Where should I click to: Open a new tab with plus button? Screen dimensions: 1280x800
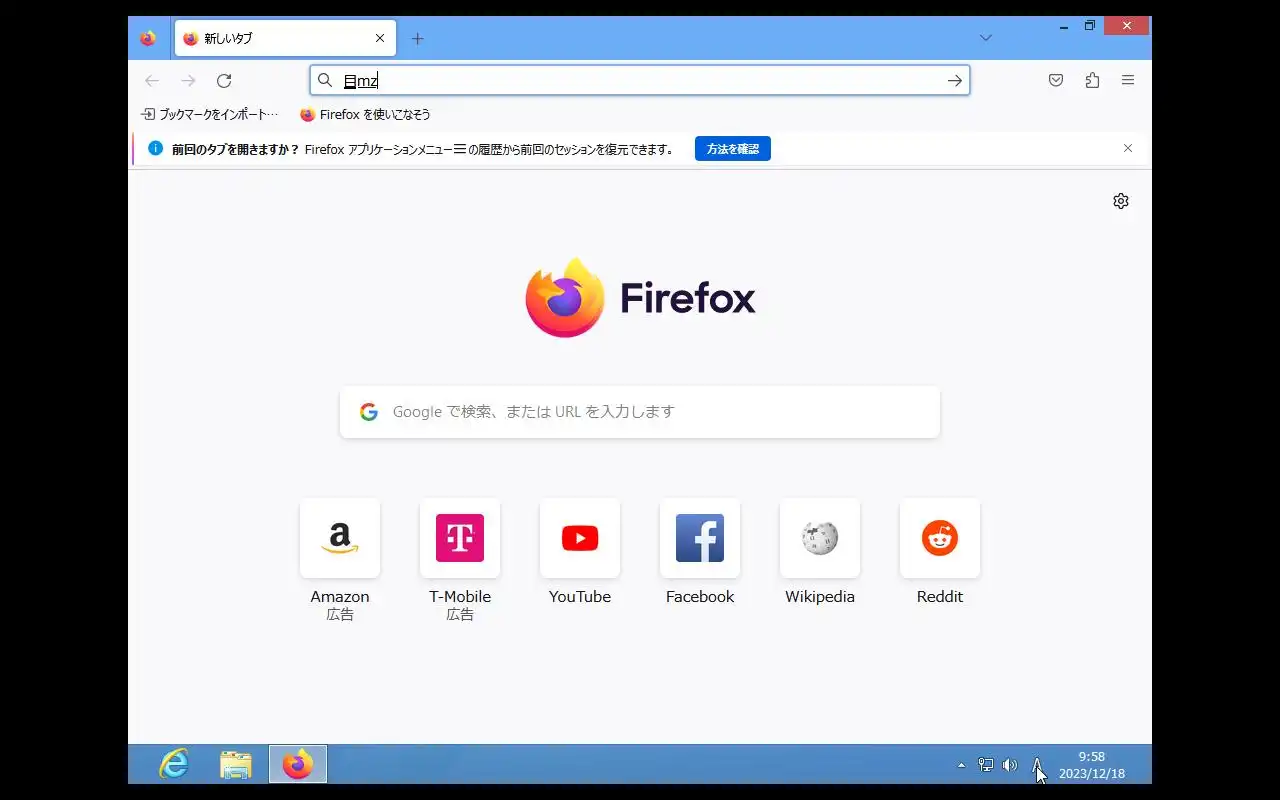[x=418, y=39]
